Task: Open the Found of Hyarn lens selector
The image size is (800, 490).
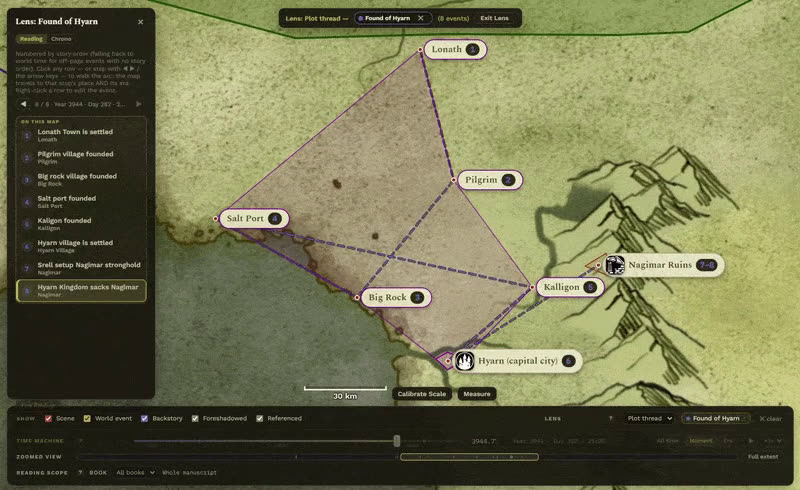Action: tap(716, 419)
